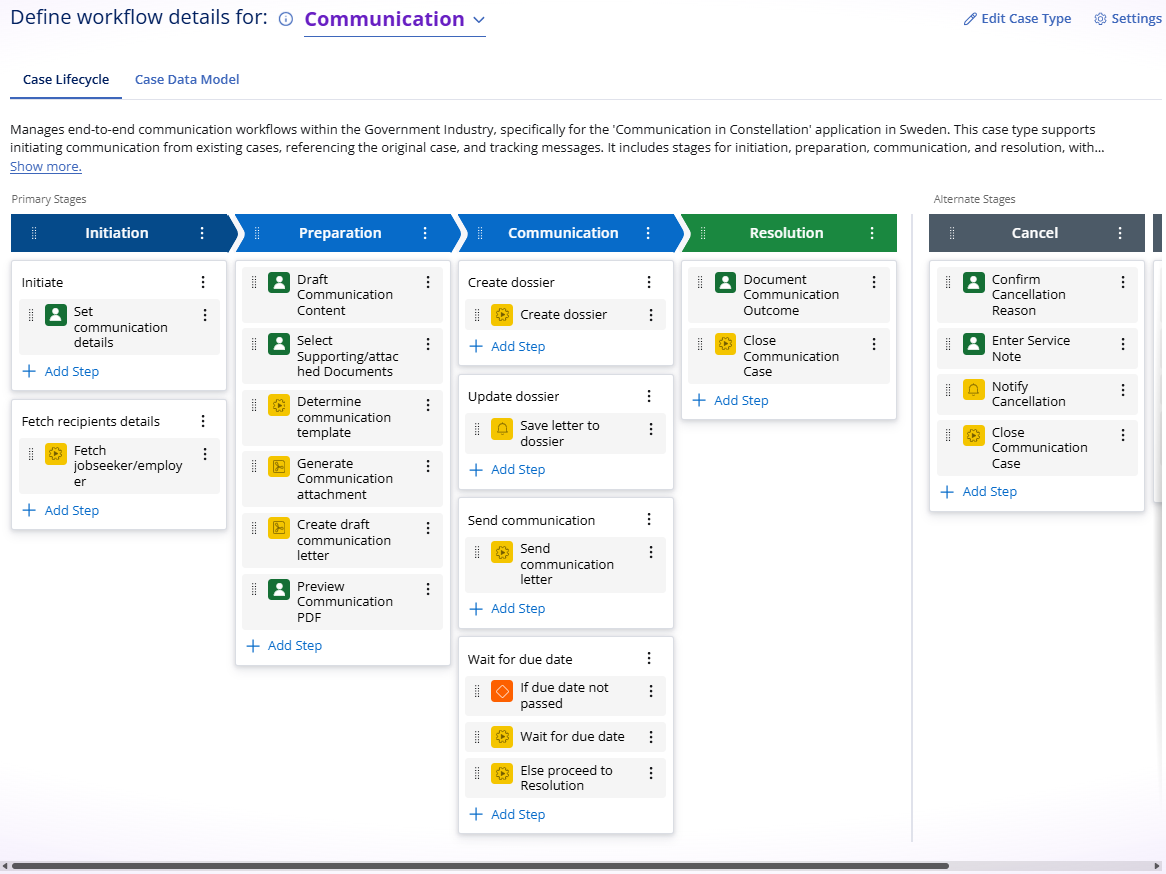1166x874 pixels.
Task: Click the If due date not passed decision icon
Action: pyautogui.click(x=502, y=691)
